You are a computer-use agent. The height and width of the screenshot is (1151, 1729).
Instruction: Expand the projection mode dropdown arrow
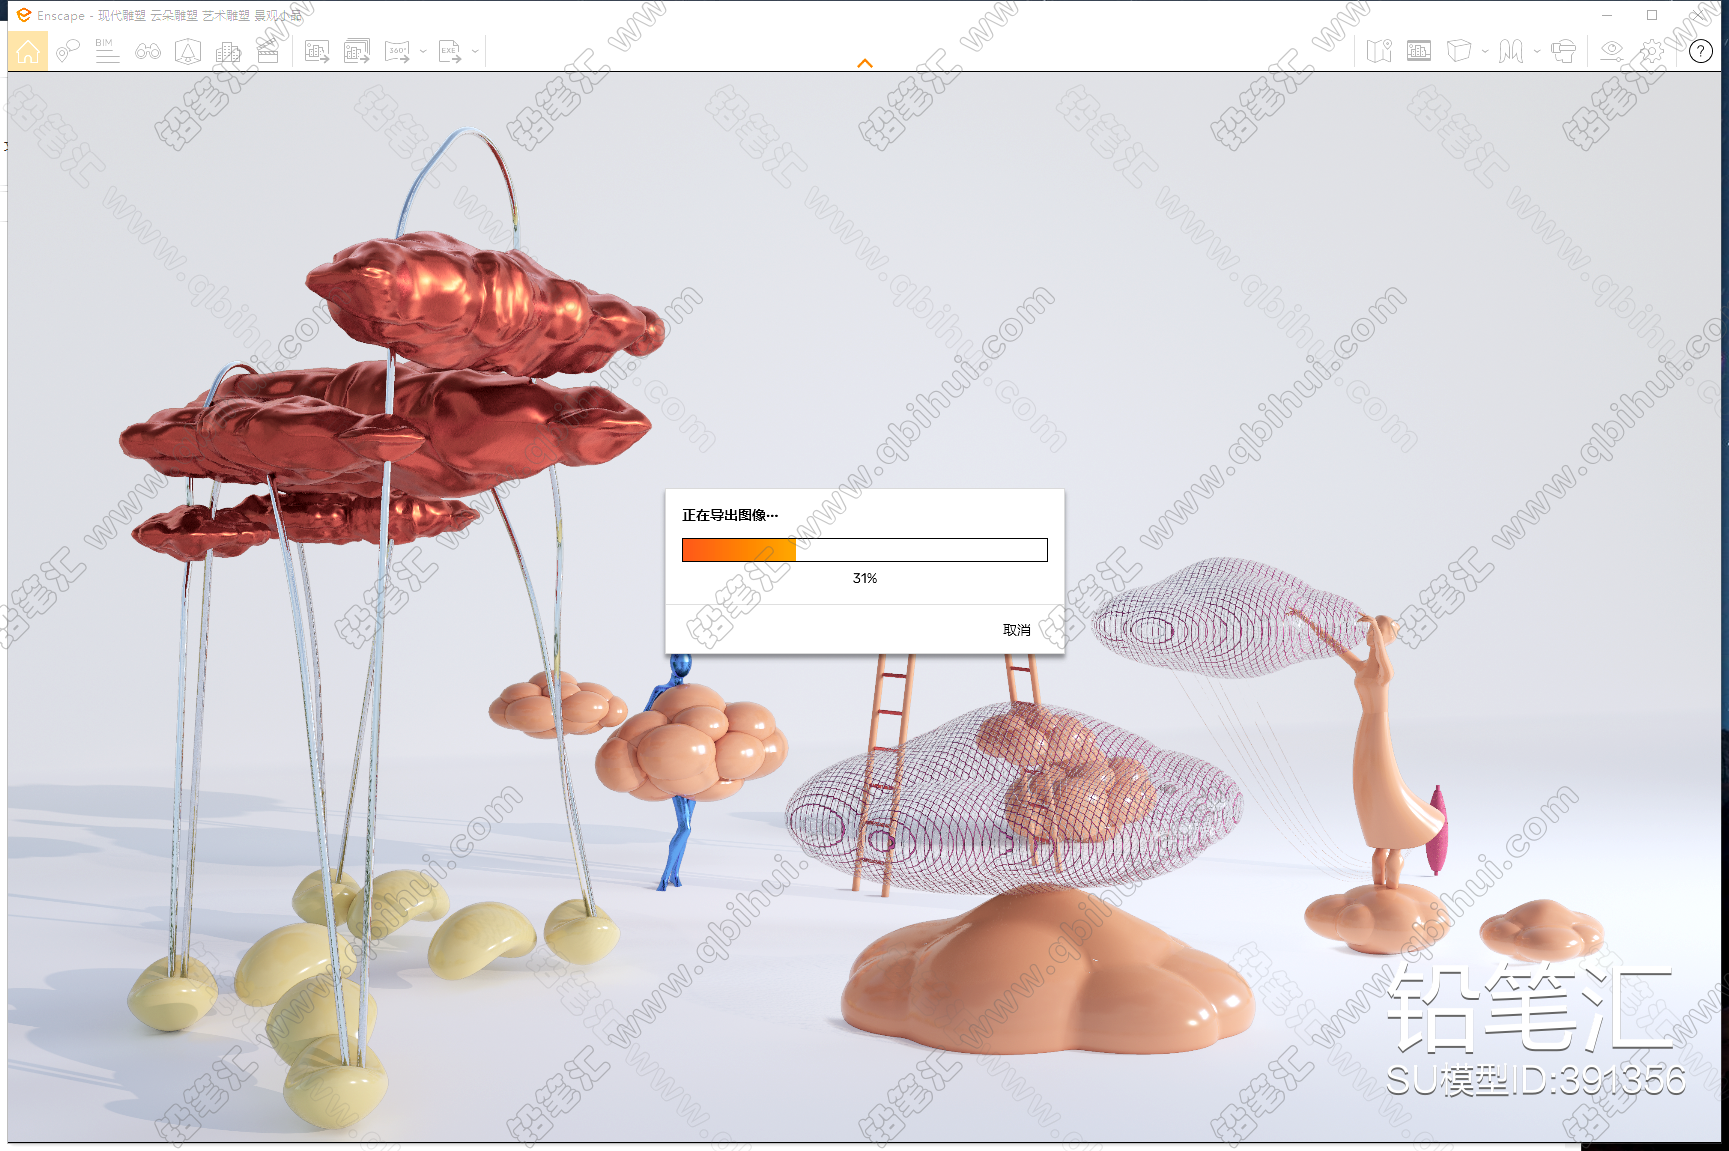[1485, 51]
